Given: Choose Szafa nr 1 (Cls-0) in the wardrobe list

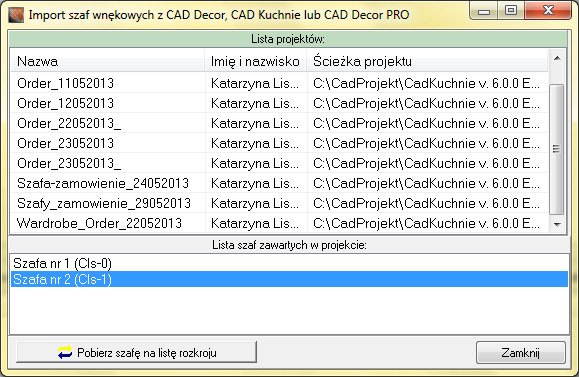Looking at the screenshot, I should (x=289, y=263).
